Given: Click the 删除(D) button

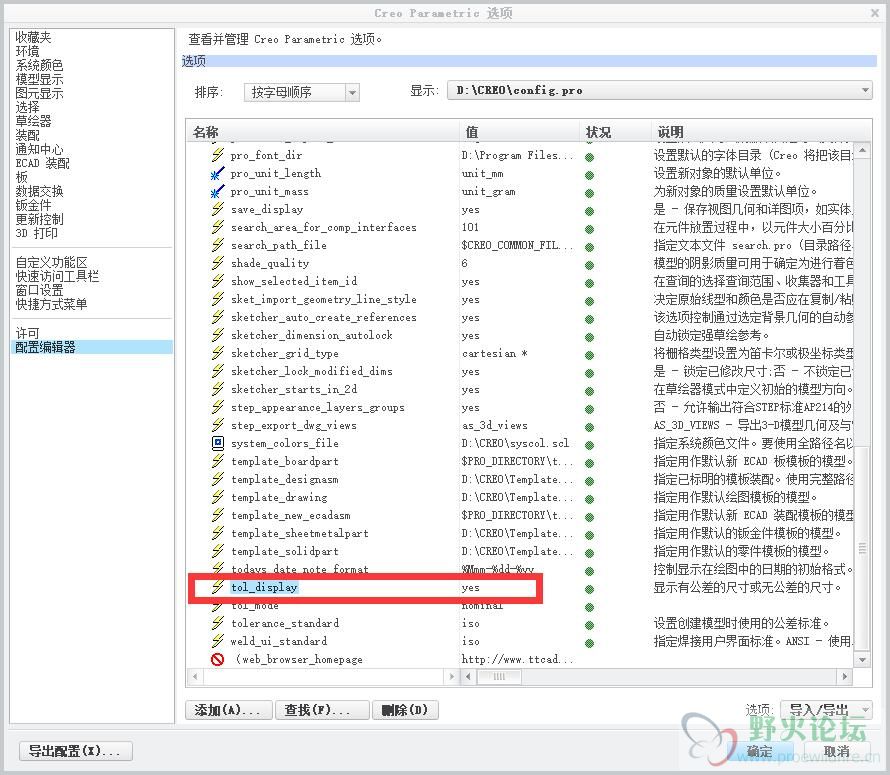Looking at the screenshot, I should [405, 710].
